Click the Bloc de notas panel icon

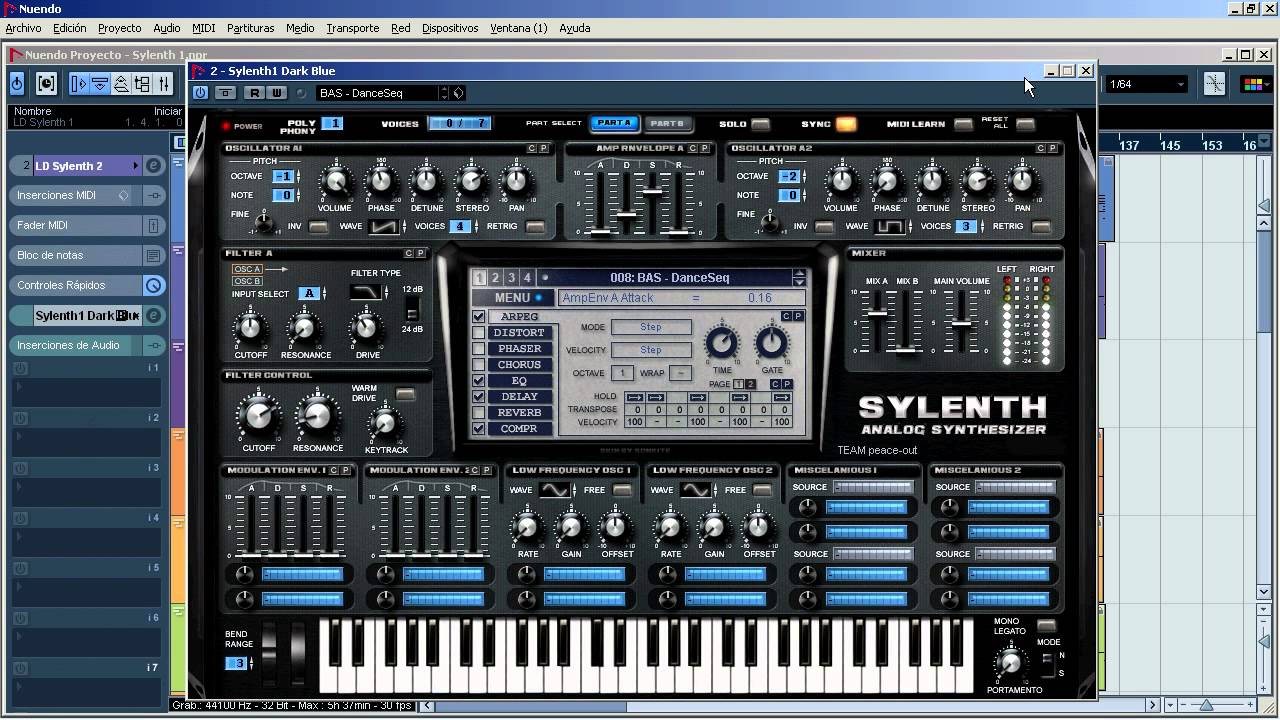coord(153,255)
